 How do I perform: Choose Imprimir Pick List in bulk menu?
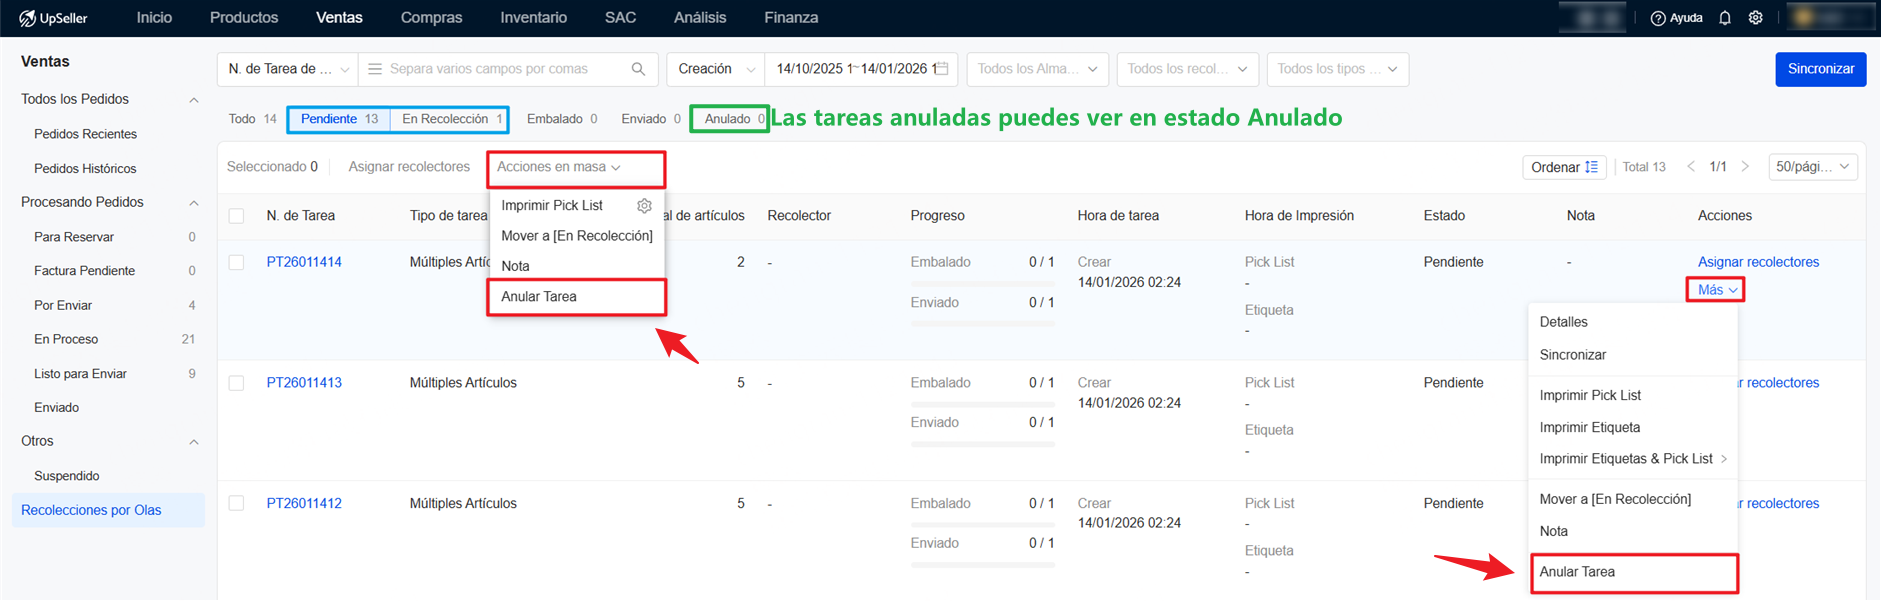click(x=552, y=205)
